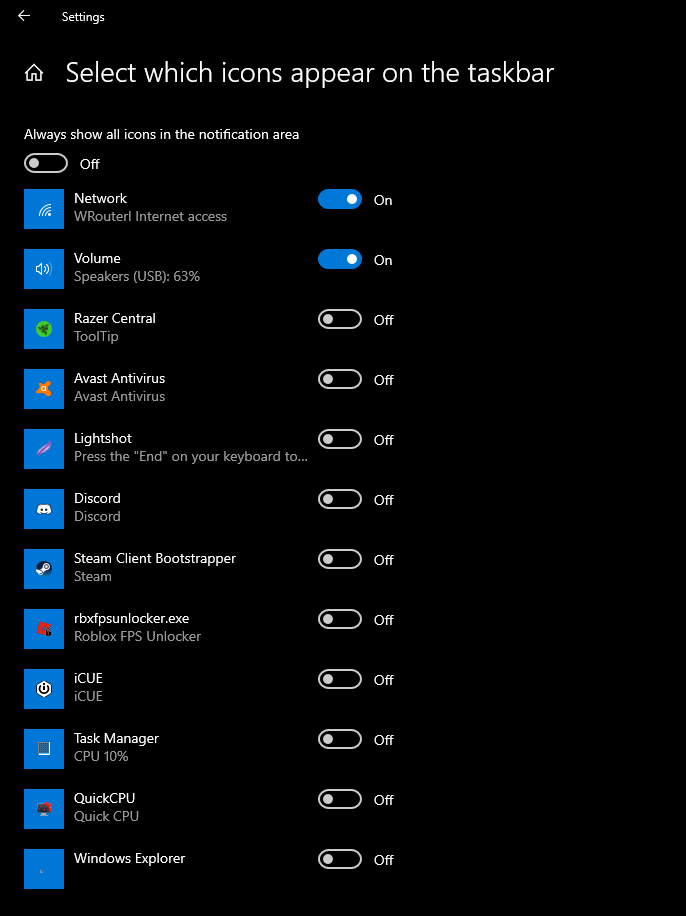686x916 pixels.
Task: Click the Lightshot feather icon
Action: (x=44, y=449)
